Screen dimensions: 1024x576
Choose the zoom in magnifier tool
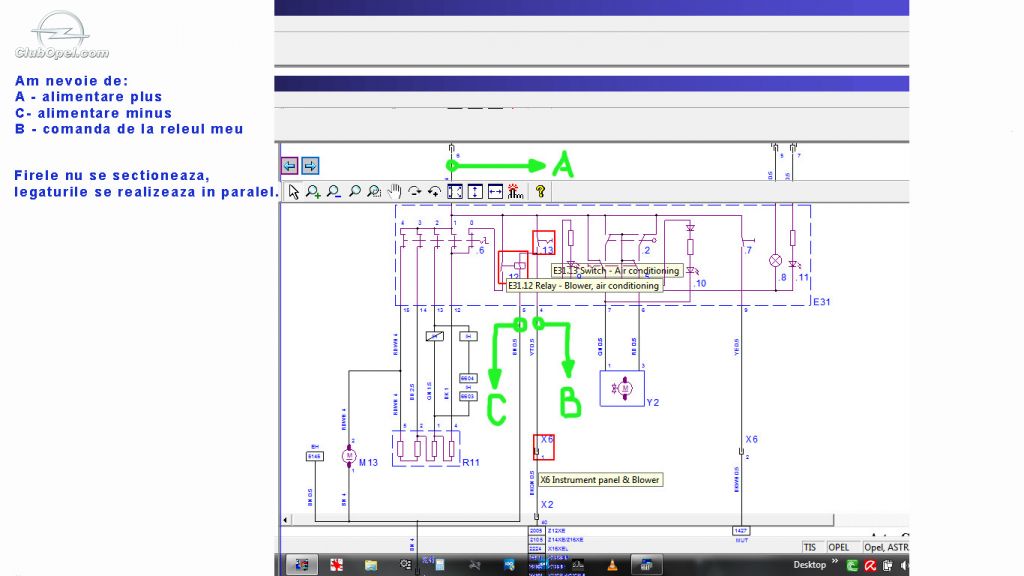(x=313, y=192)
